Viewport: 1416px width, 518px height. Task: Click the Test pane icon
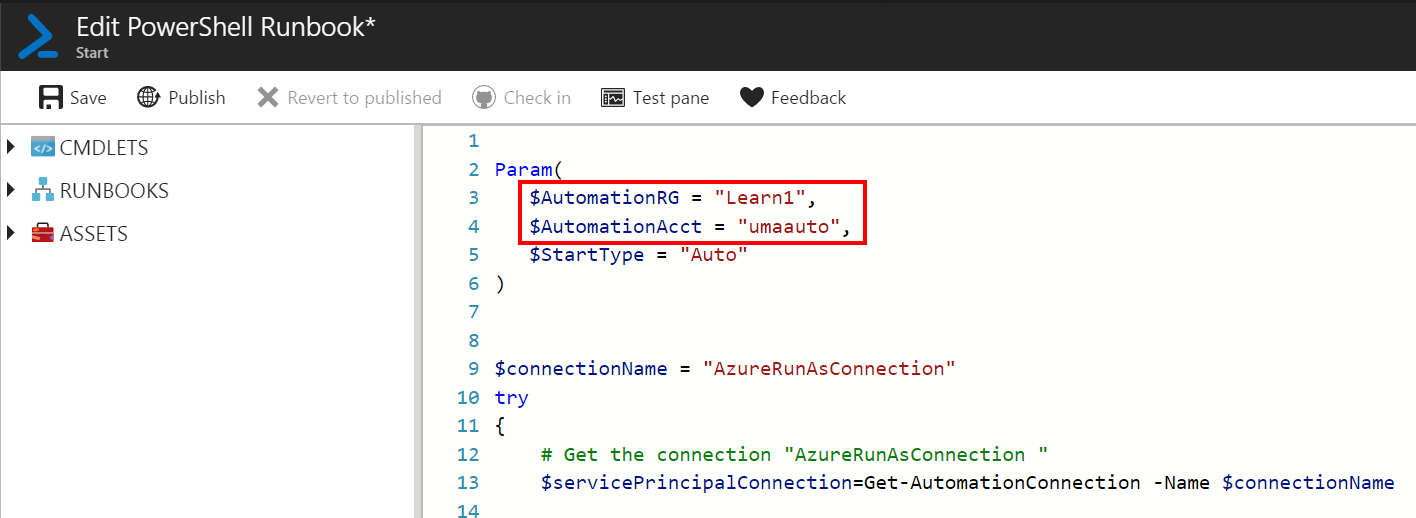613,97
